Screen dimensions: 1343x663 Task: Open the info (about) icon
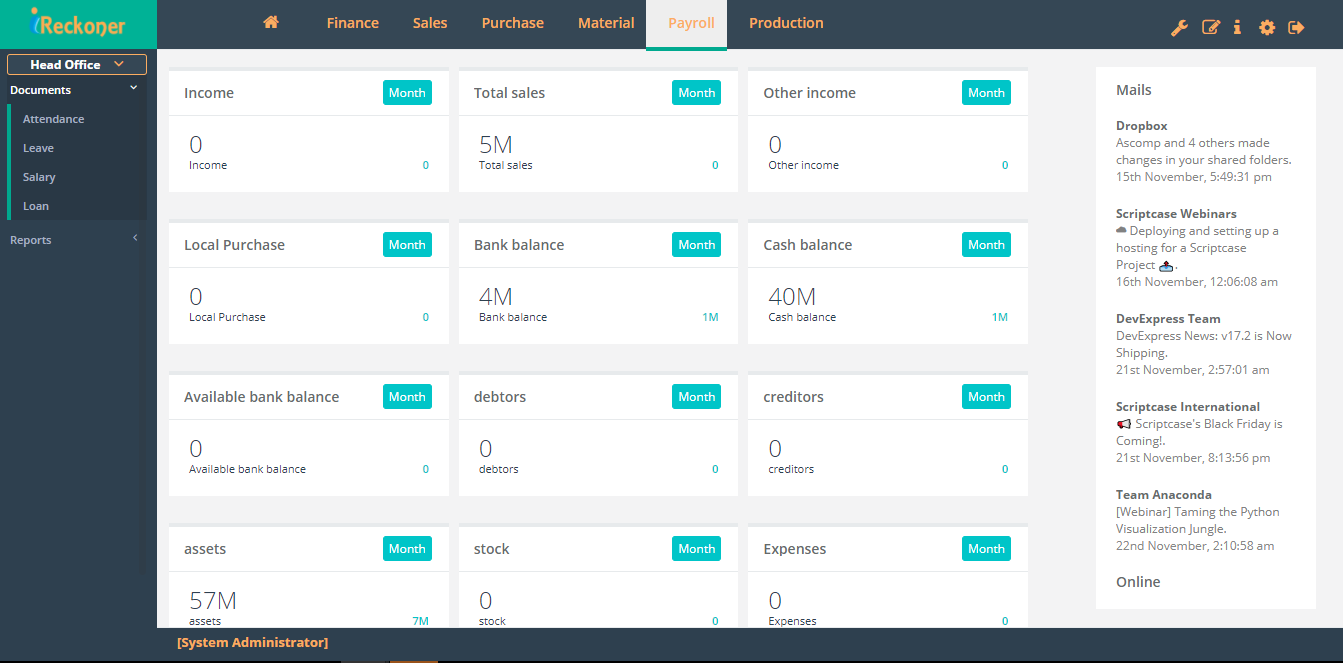[1237, 27]
